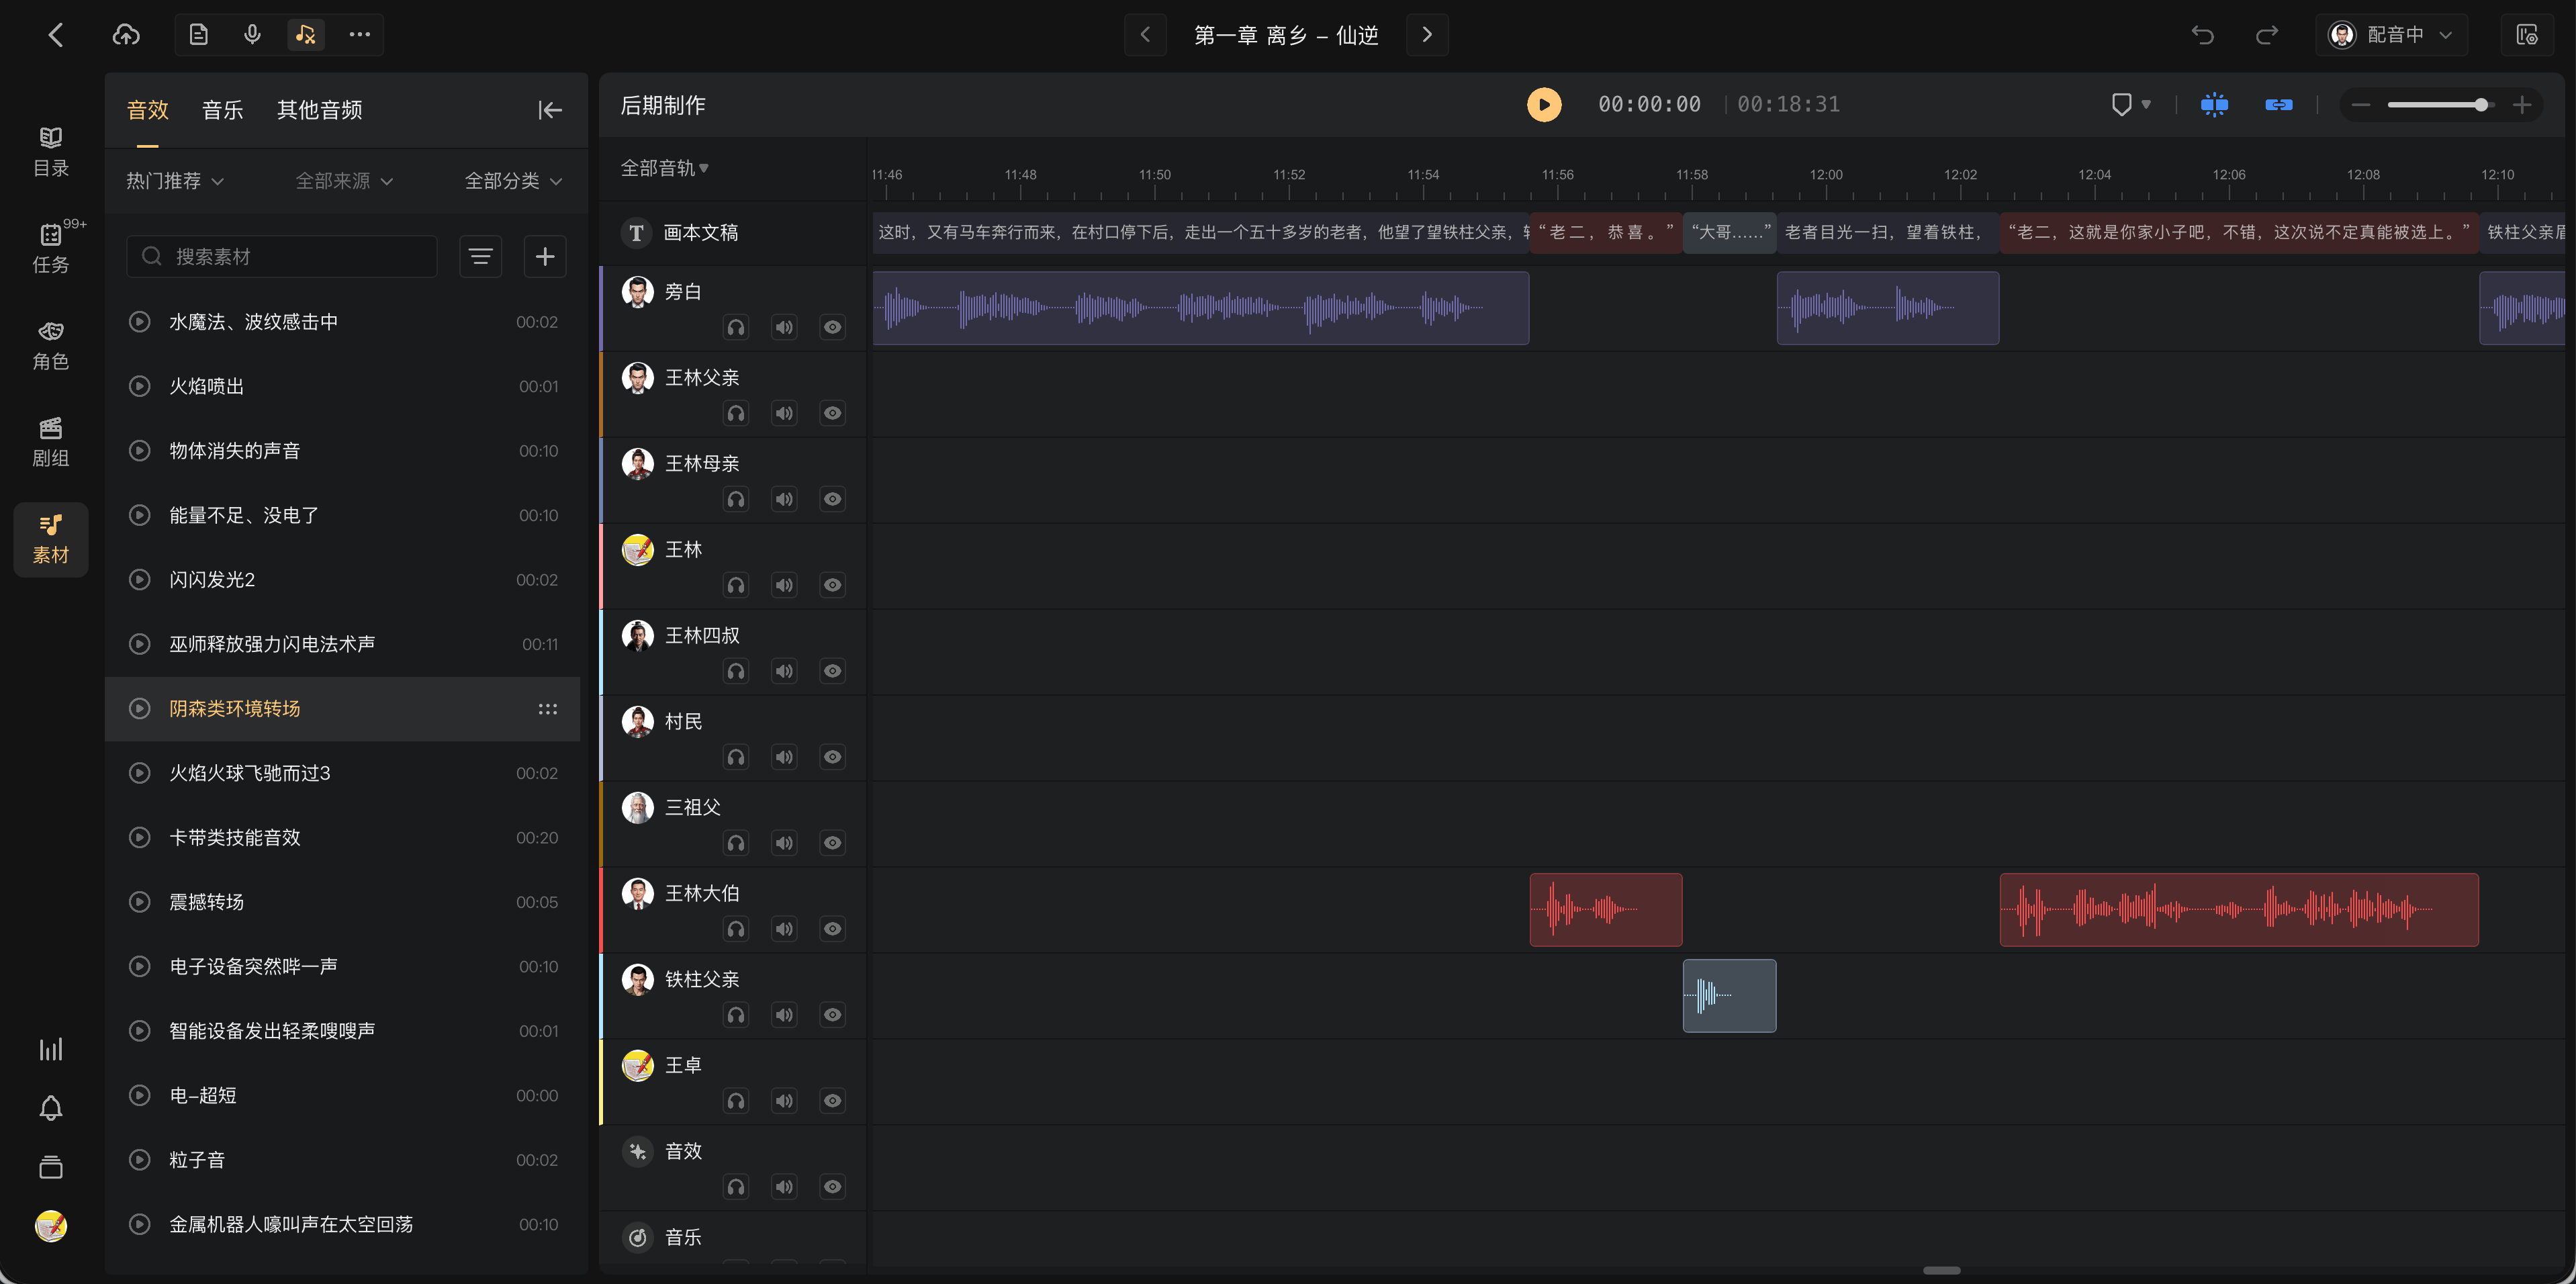This screenshot has width=2576, height=1284.
Task: Solo the 王林 track with headphones
Action: pyautogui.click(x=736, y=585)
